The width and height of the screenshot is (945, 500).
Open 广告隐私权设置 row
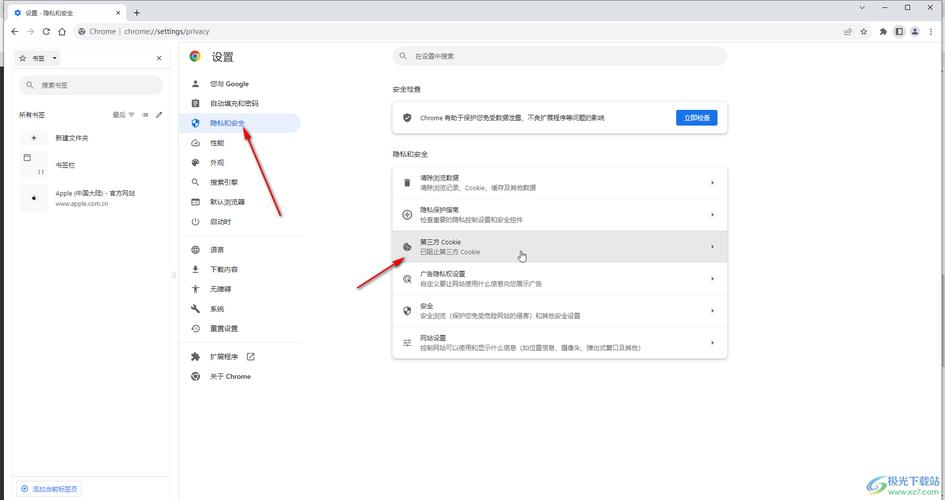point(559,278)
